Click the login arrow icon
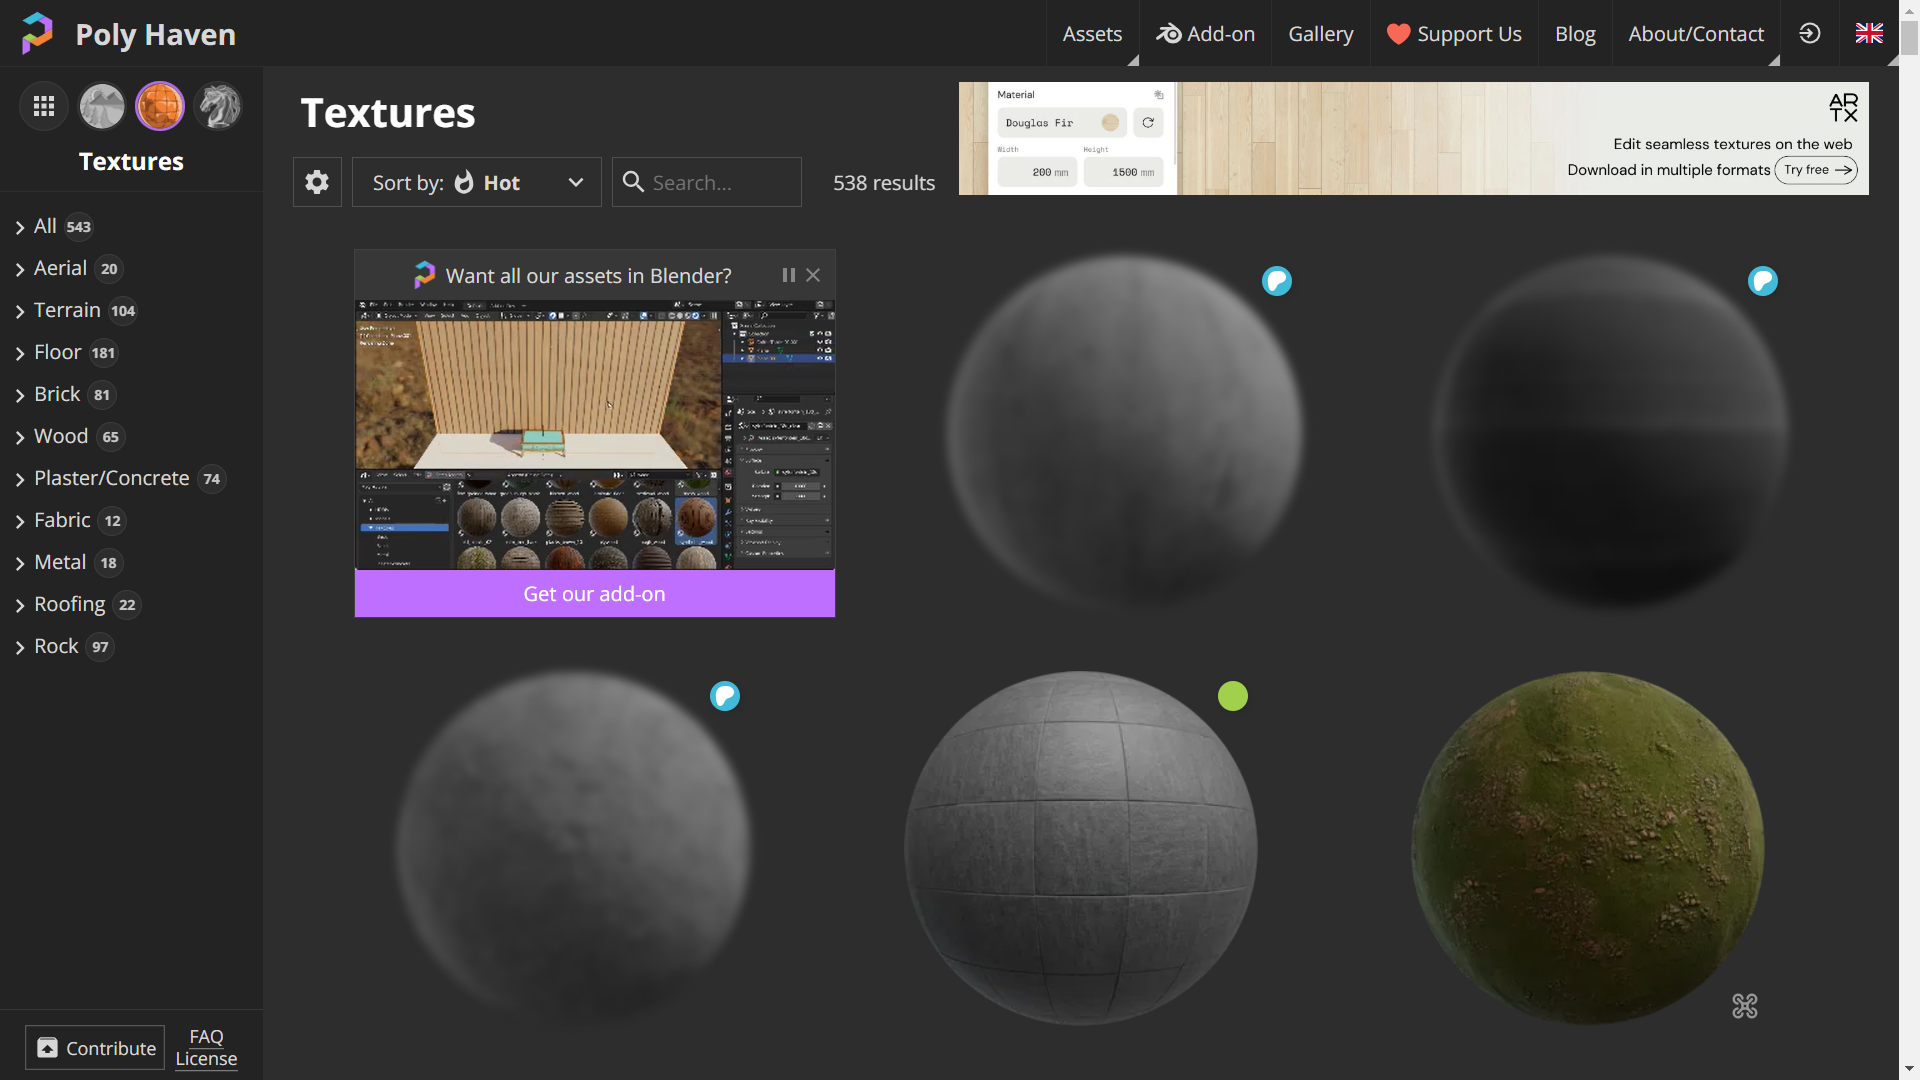The width and height of the screenshot is (1920, 1080). [1810, 33]
